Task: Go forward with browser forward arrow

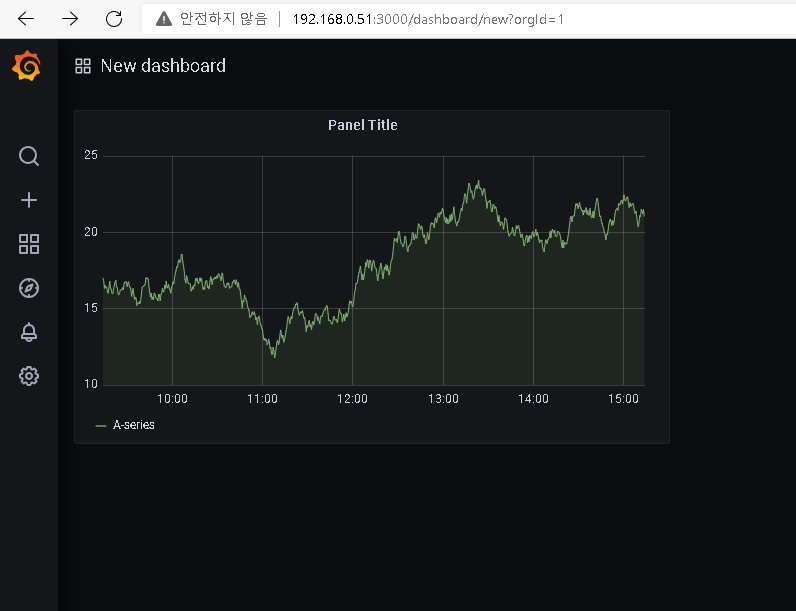Action: click(x=70, y=19)
